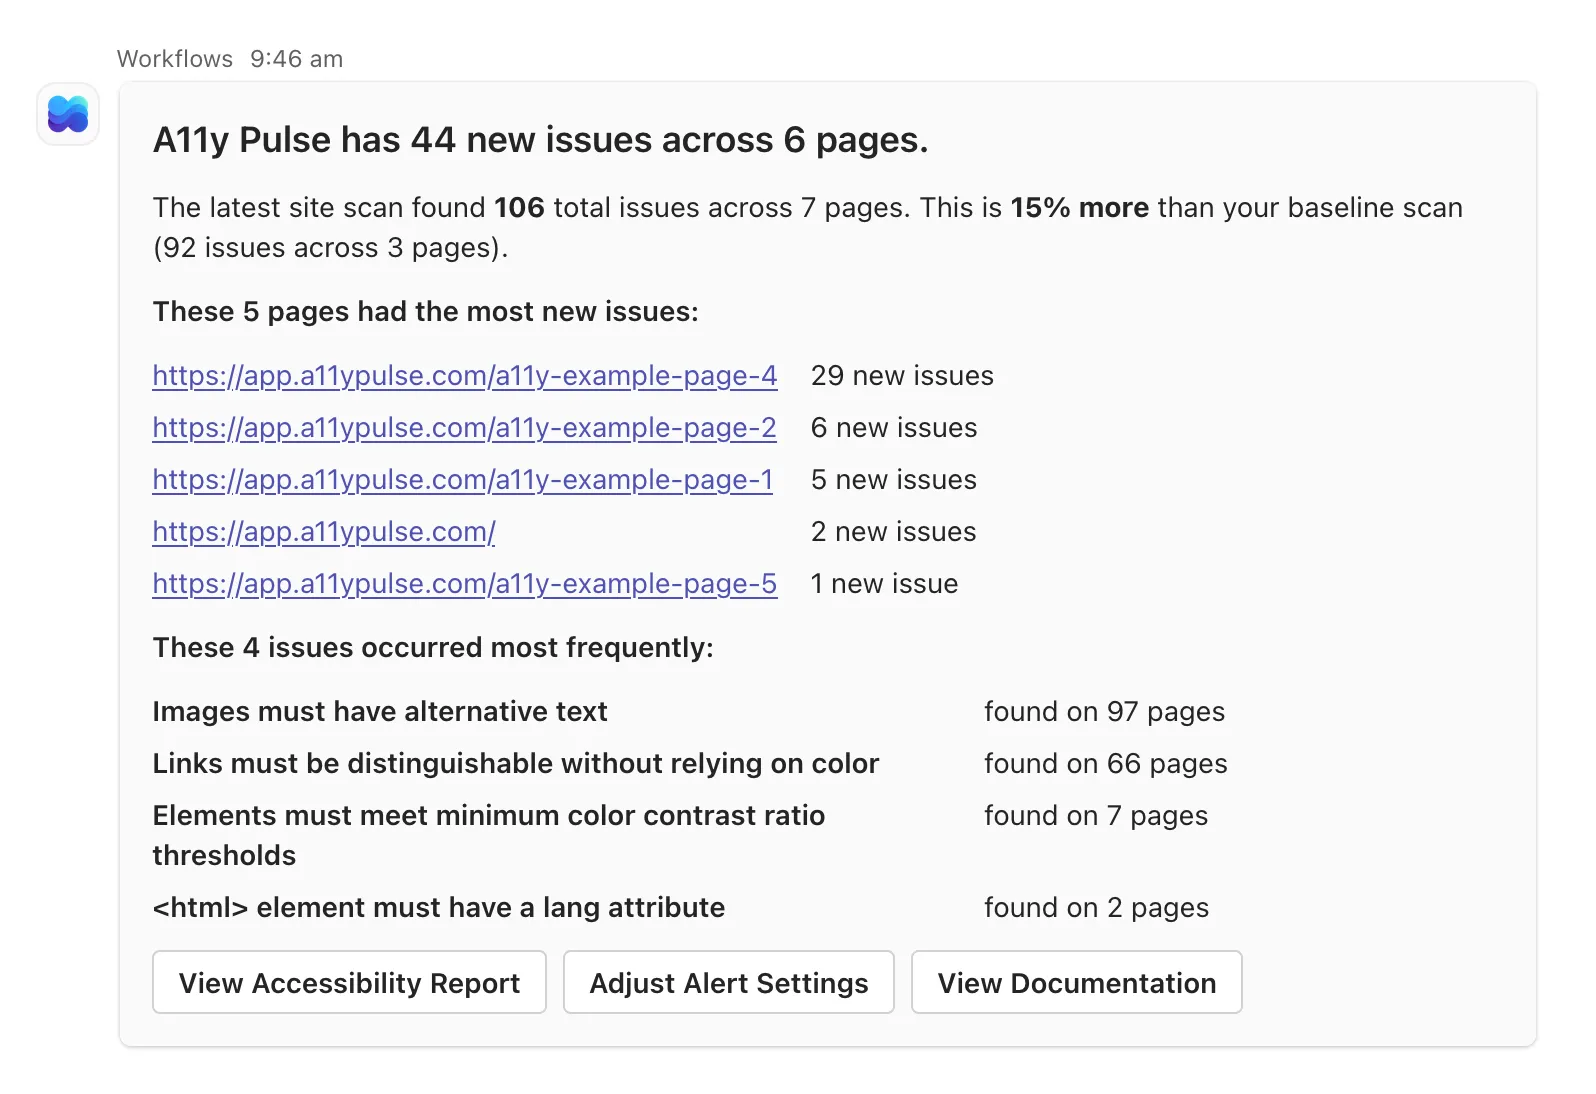Click the '44 new issues across 6 pages' heading

(x=541, y=140)
